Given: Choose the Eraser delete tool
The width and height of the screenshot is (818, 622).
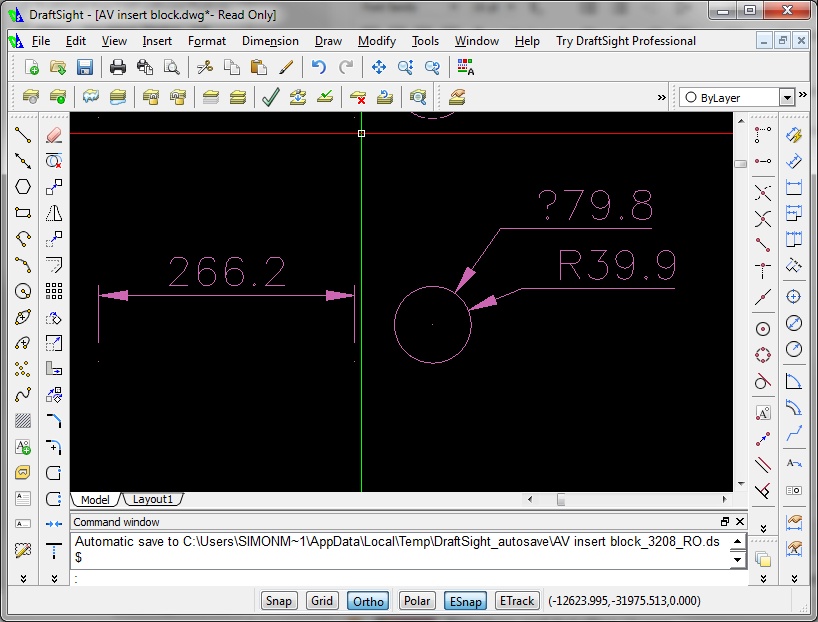Looking at the screenshot, I should pos(54,135).
